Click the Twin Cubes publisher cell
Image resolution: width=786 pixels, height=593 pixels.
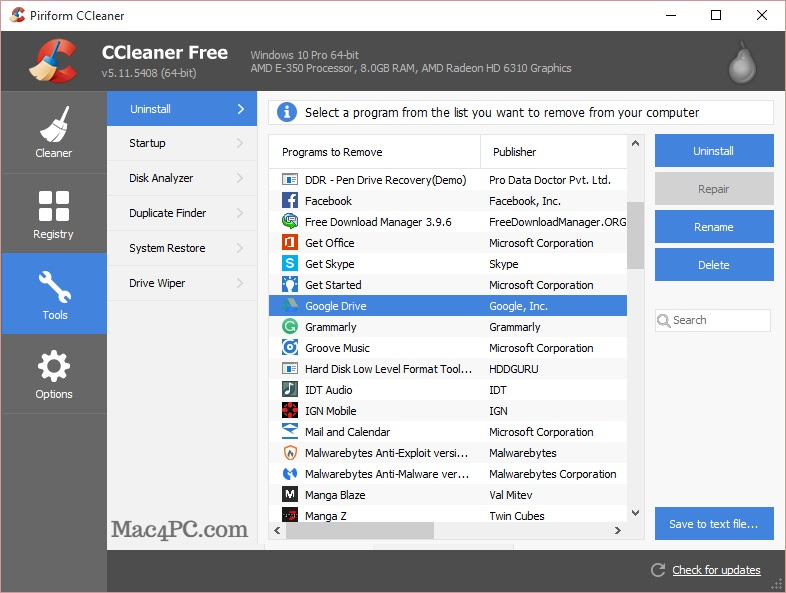pyautogui.click(x=517, y=516)
